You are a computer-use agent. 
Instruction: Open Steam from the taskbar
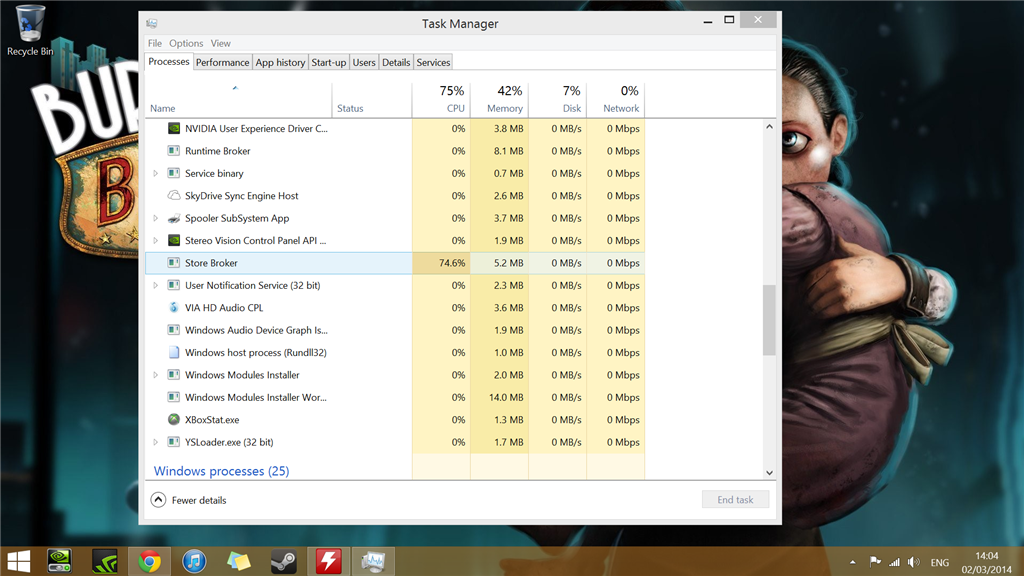283,561
